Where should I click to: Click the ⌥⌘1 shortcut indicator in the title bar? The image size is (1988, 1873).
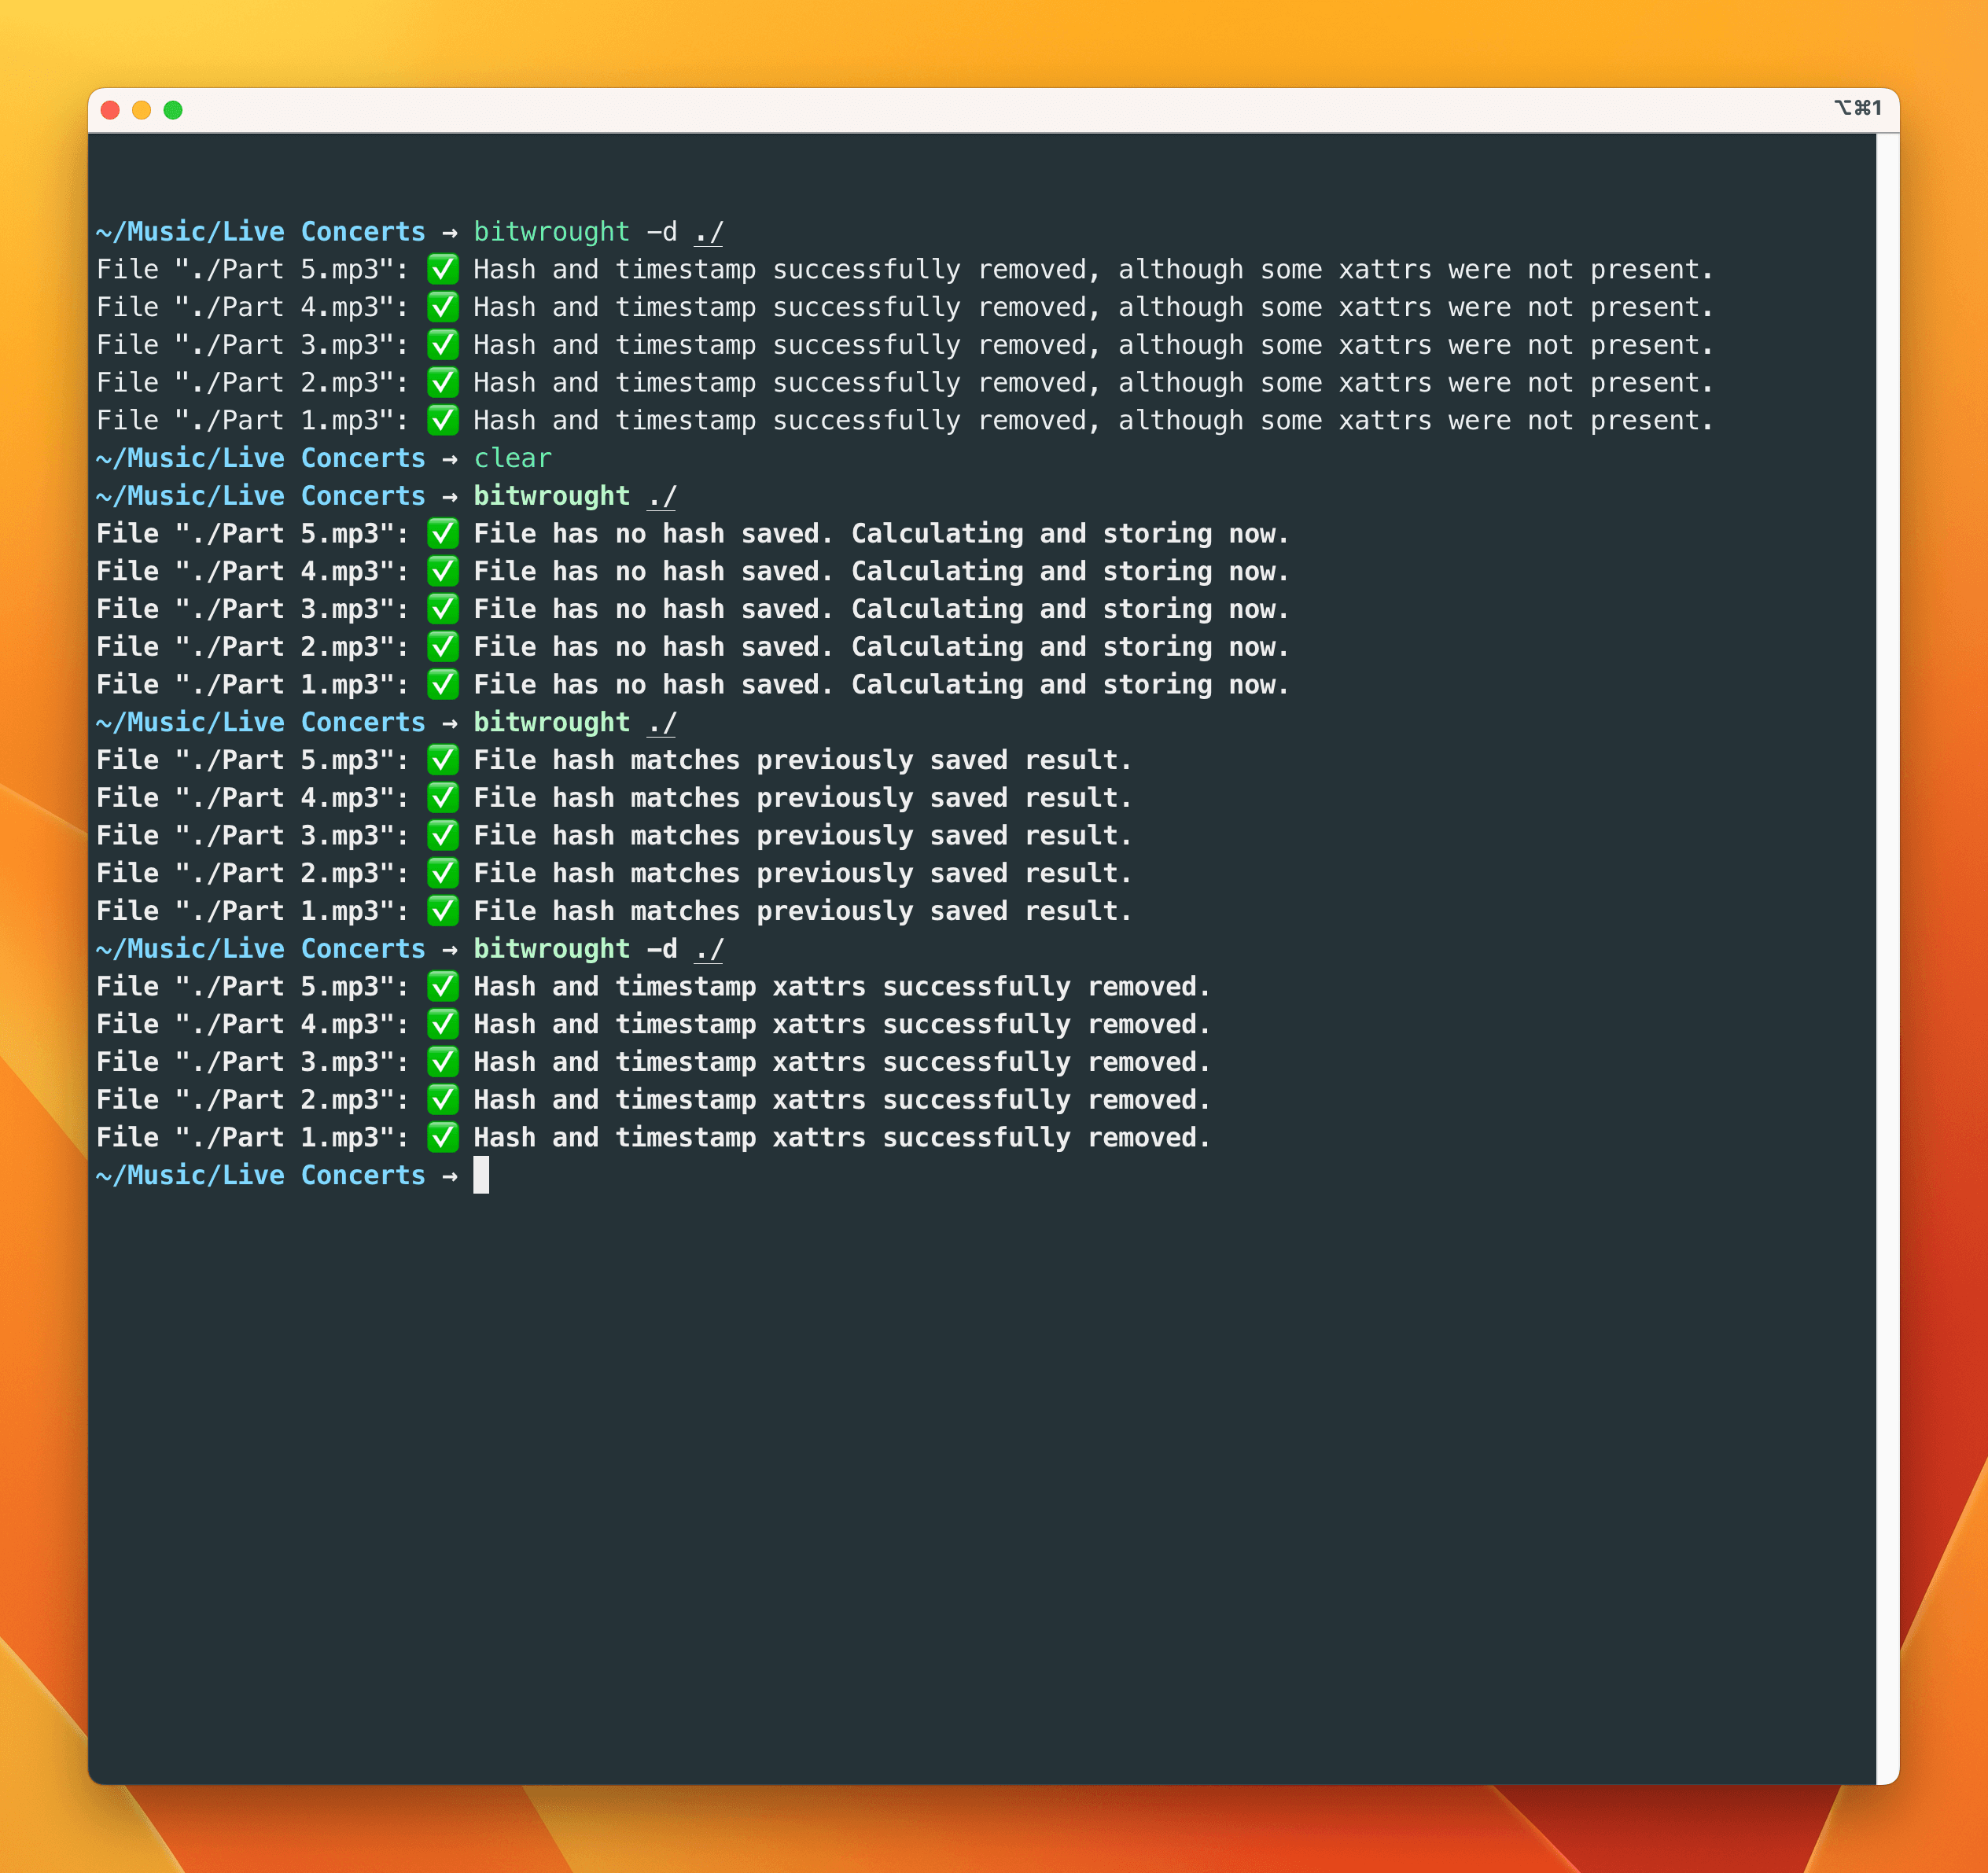coord(1857,108)
